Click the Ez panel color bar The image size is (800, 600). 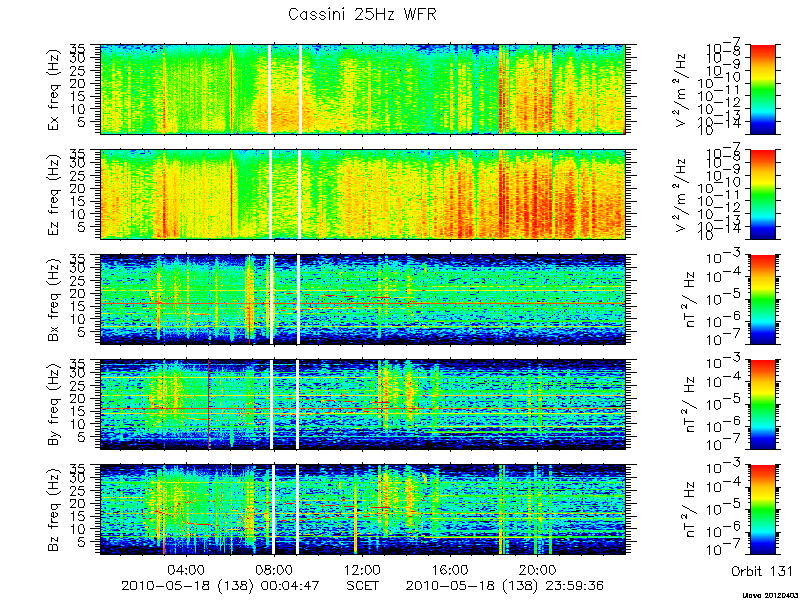click(x=762, y=194)
